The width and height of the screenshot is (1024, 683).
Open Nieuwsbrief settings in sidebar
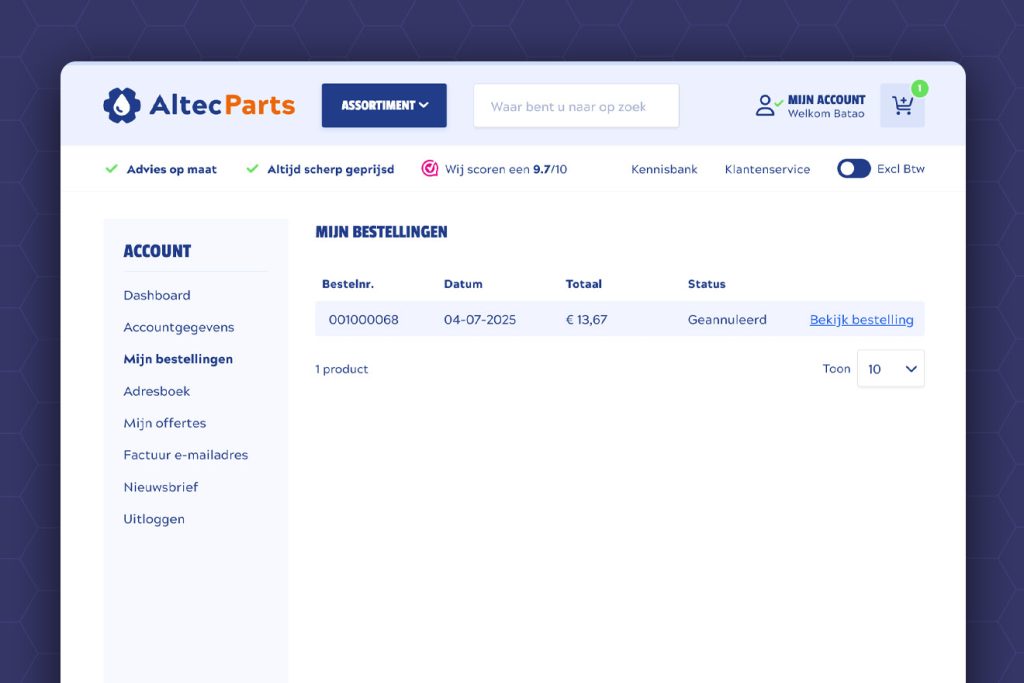[161, 487]
